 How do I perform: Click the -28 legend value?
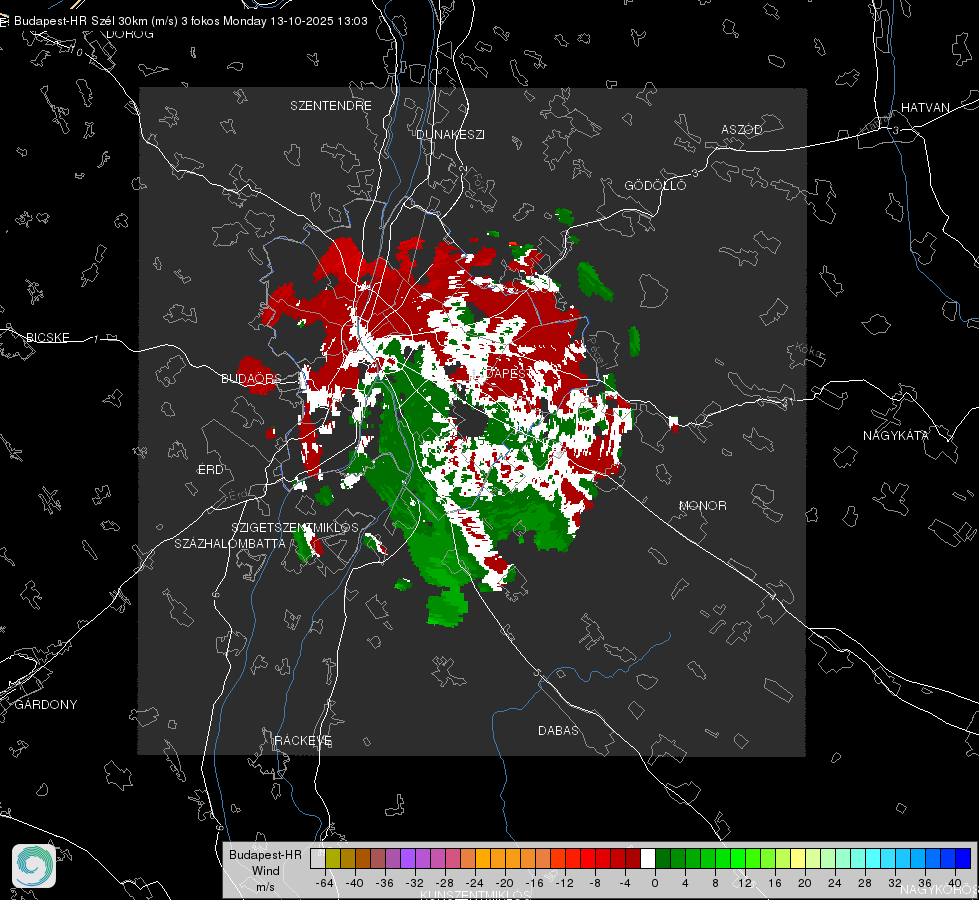pyautogui.click(x=445, y=883)
